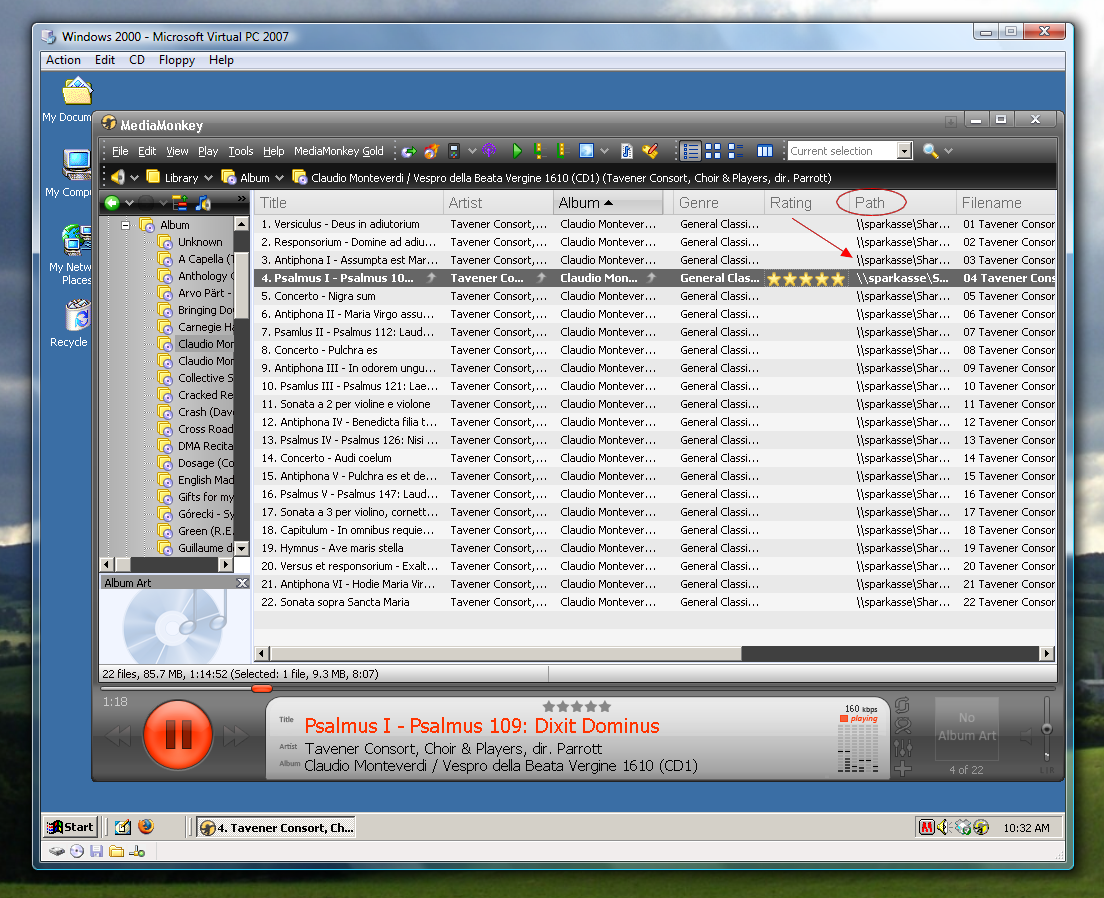Click the Firefox icon in quick launch
Screen dimensions: 1104x898
(x=146, y=827)
